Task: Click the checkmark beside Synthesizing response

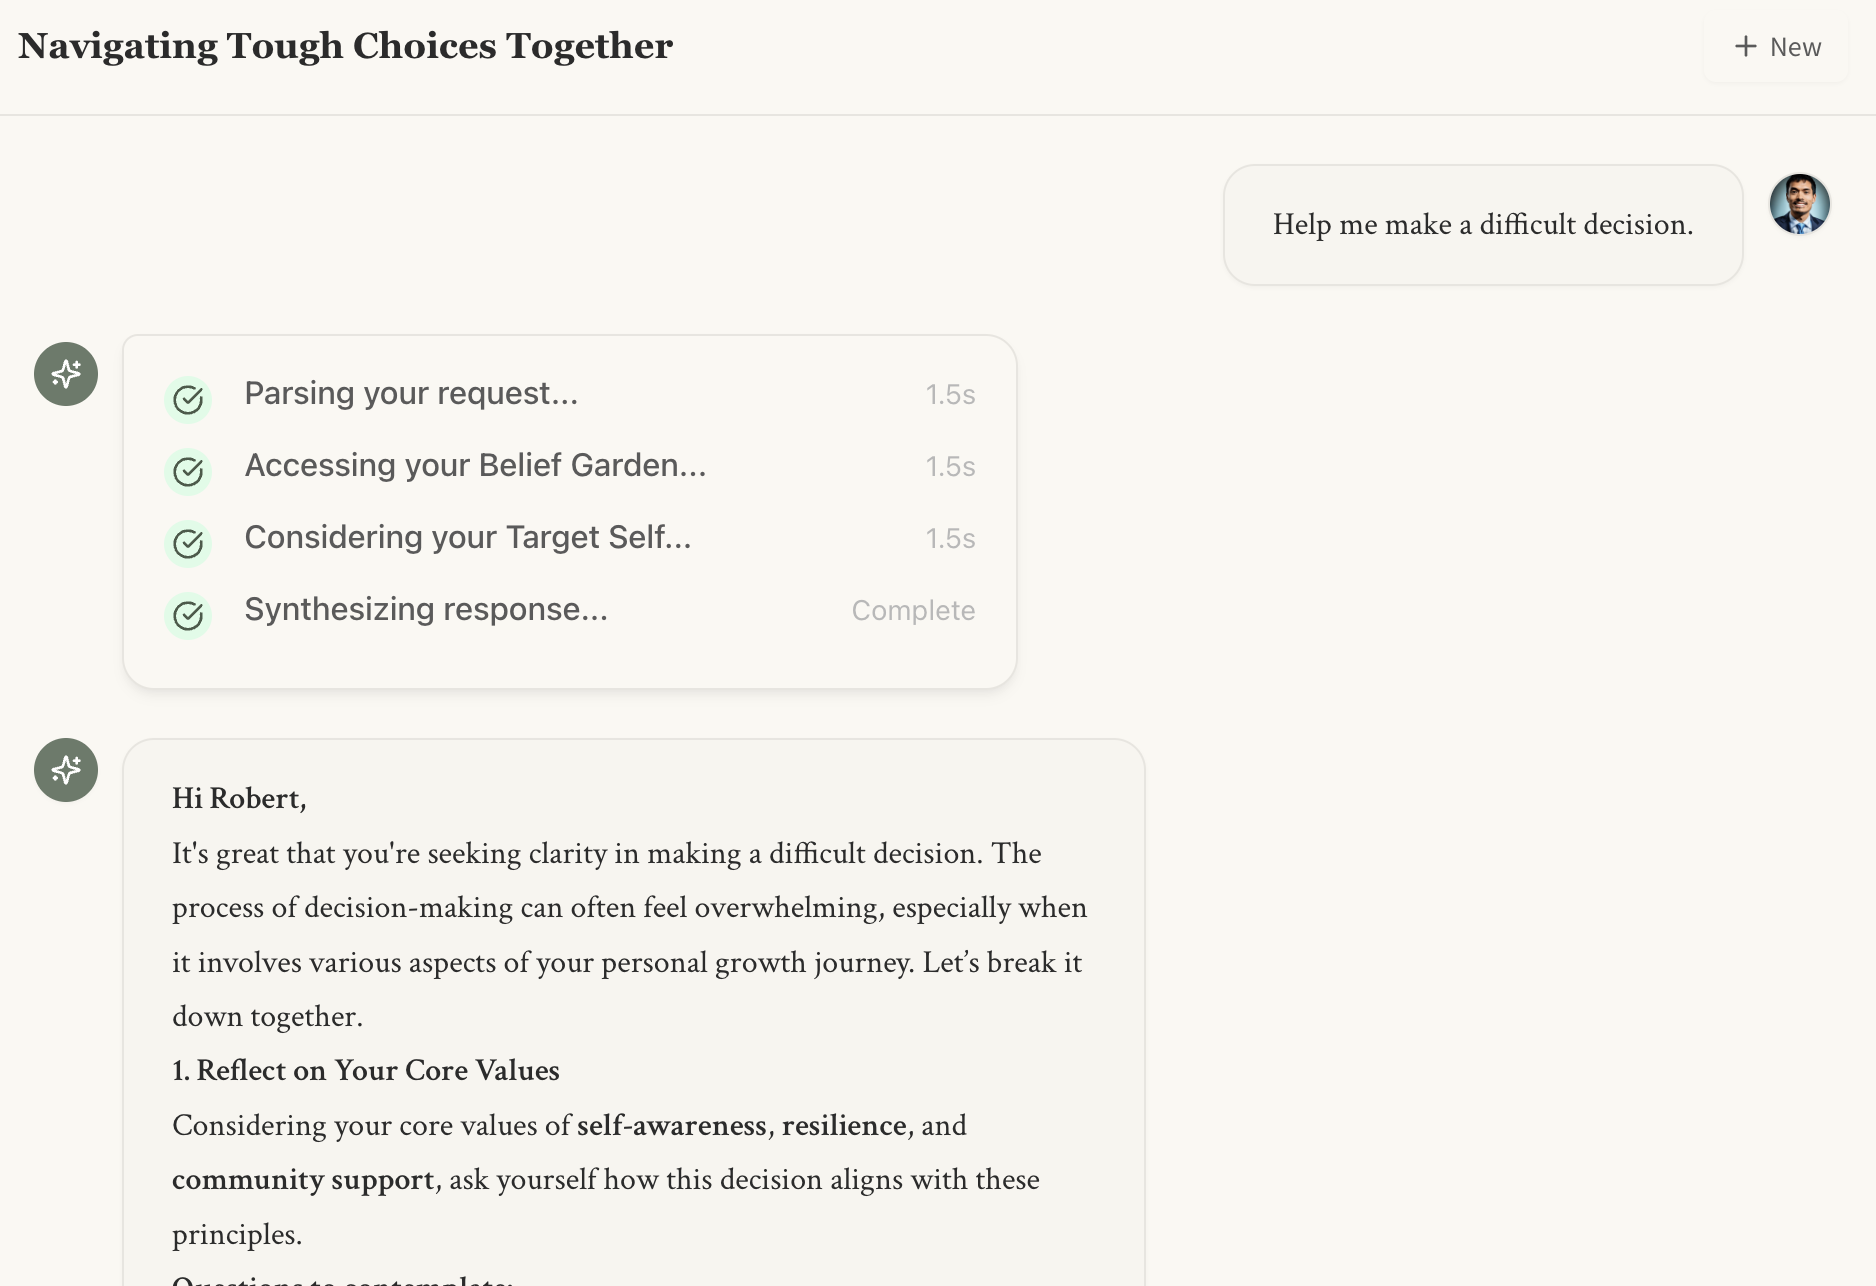Action: (x=188, y=616)
